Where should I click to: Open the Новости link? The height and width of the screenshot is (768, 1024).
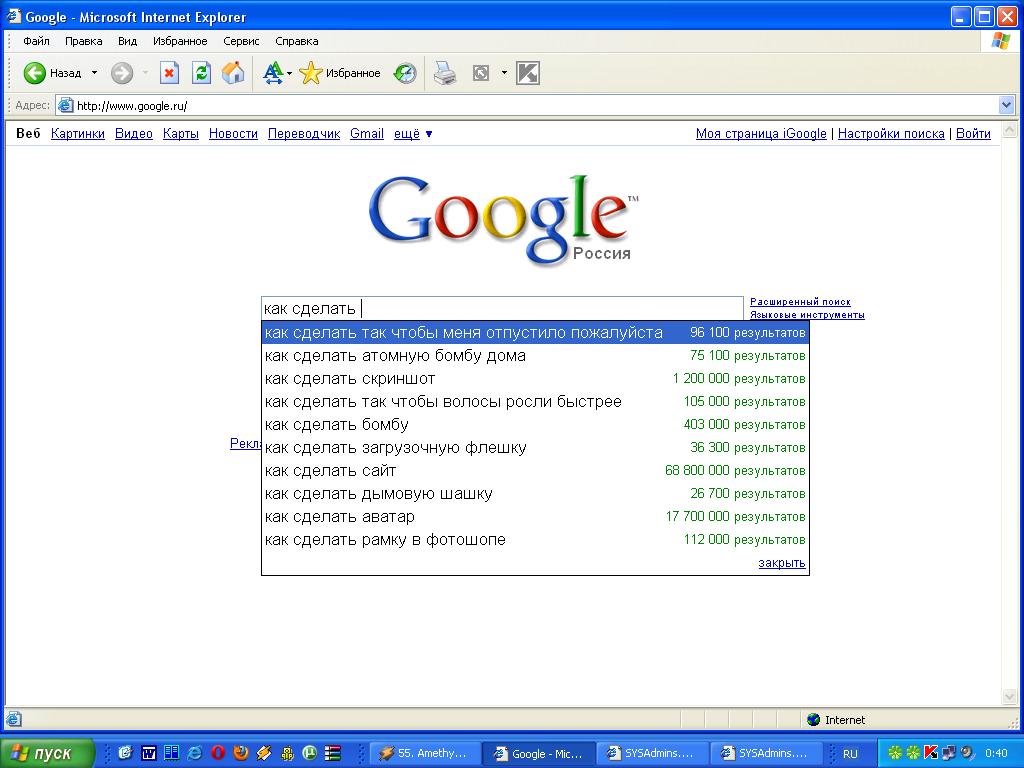(x=233, y=134)
